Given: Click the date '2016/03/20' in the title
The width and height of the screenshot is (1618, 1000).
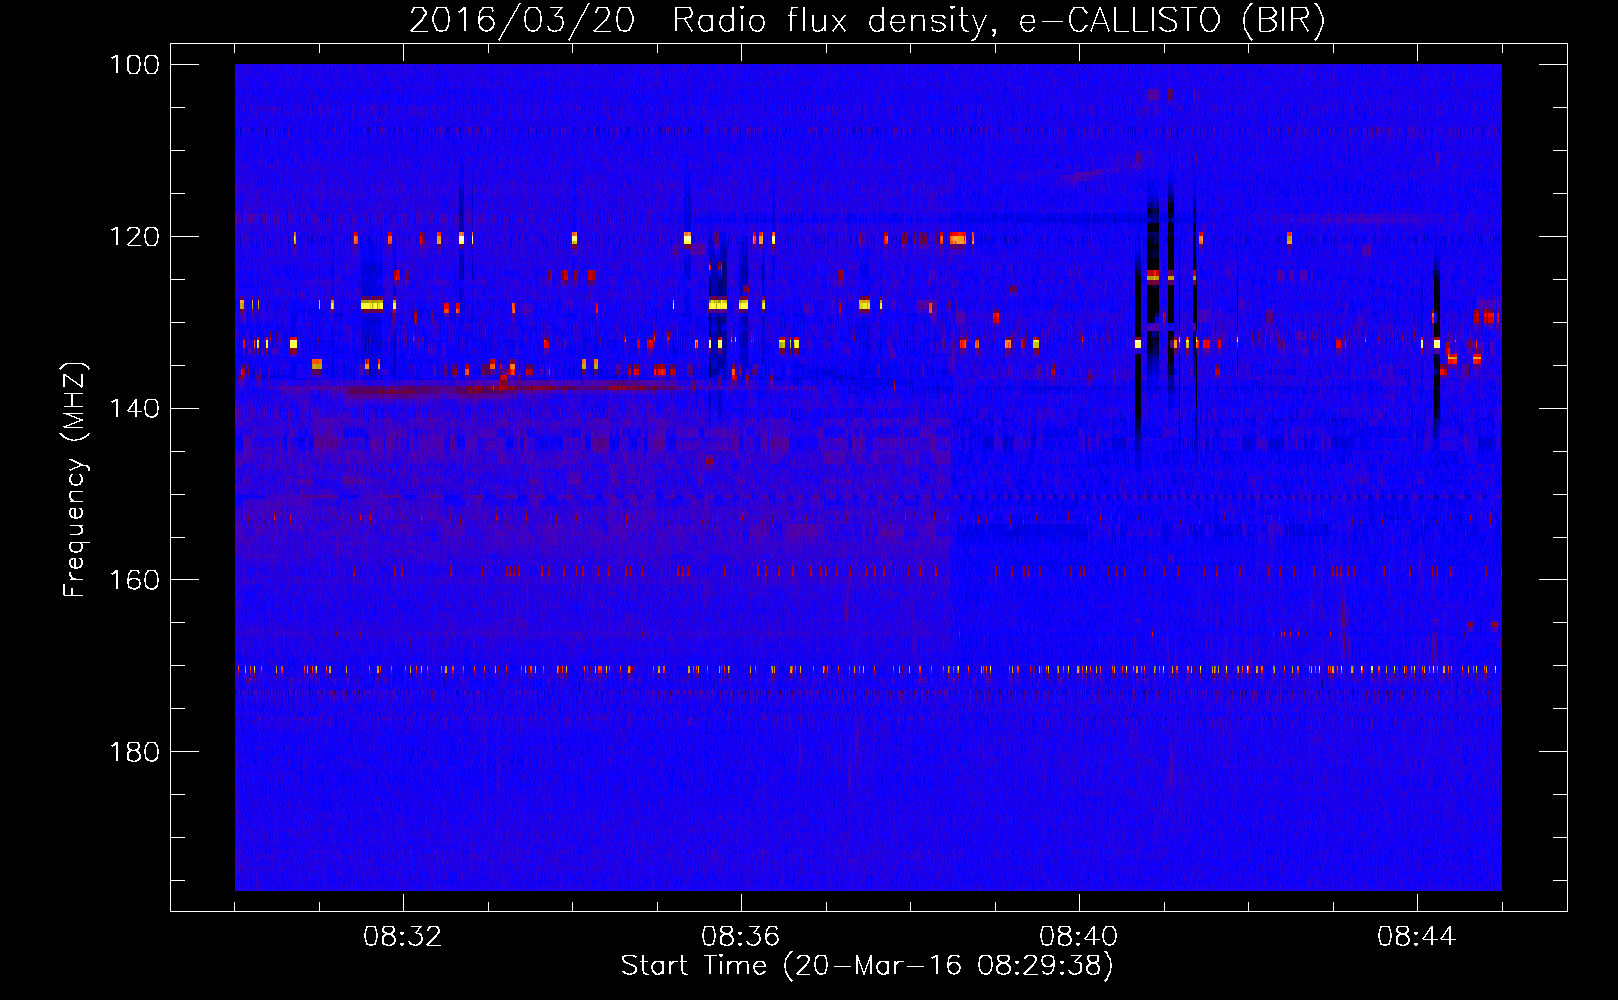Looking at the screenshot, I should 522,21.
